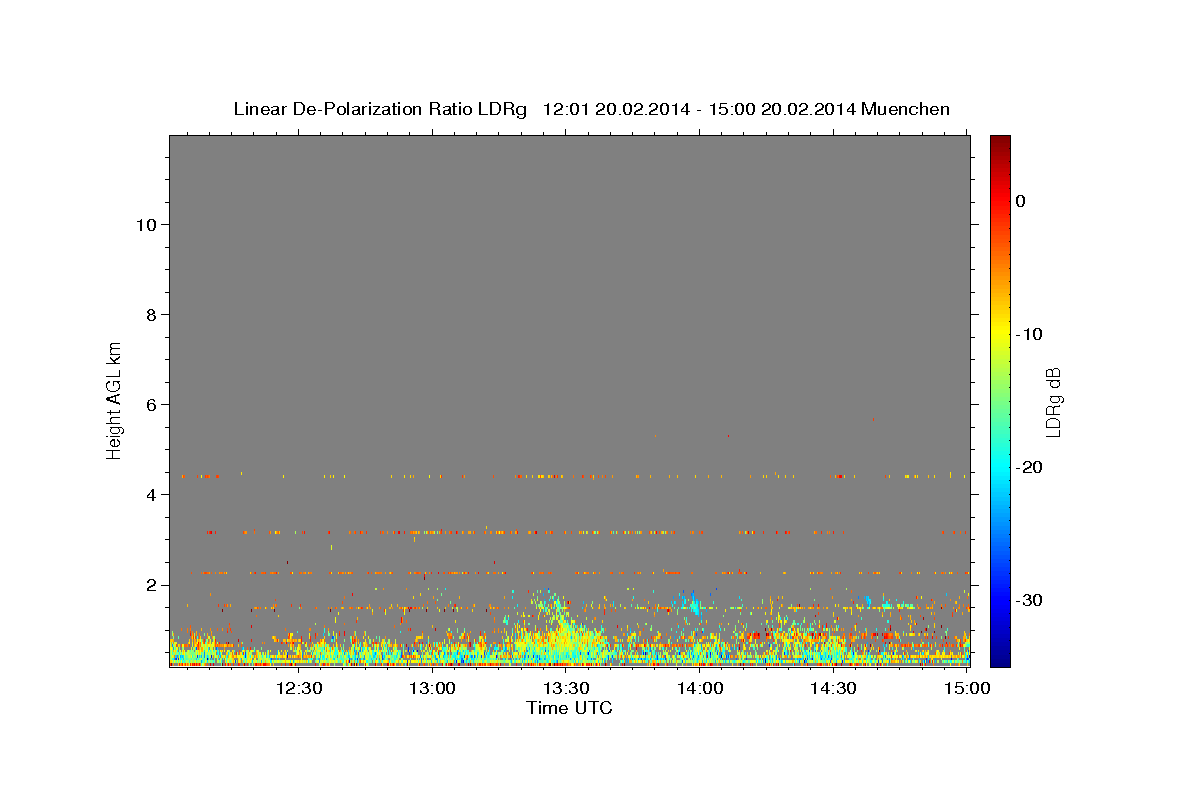Click the height tick label 10
This screenshot has height=800, width=1200.
tap(145, 224)
